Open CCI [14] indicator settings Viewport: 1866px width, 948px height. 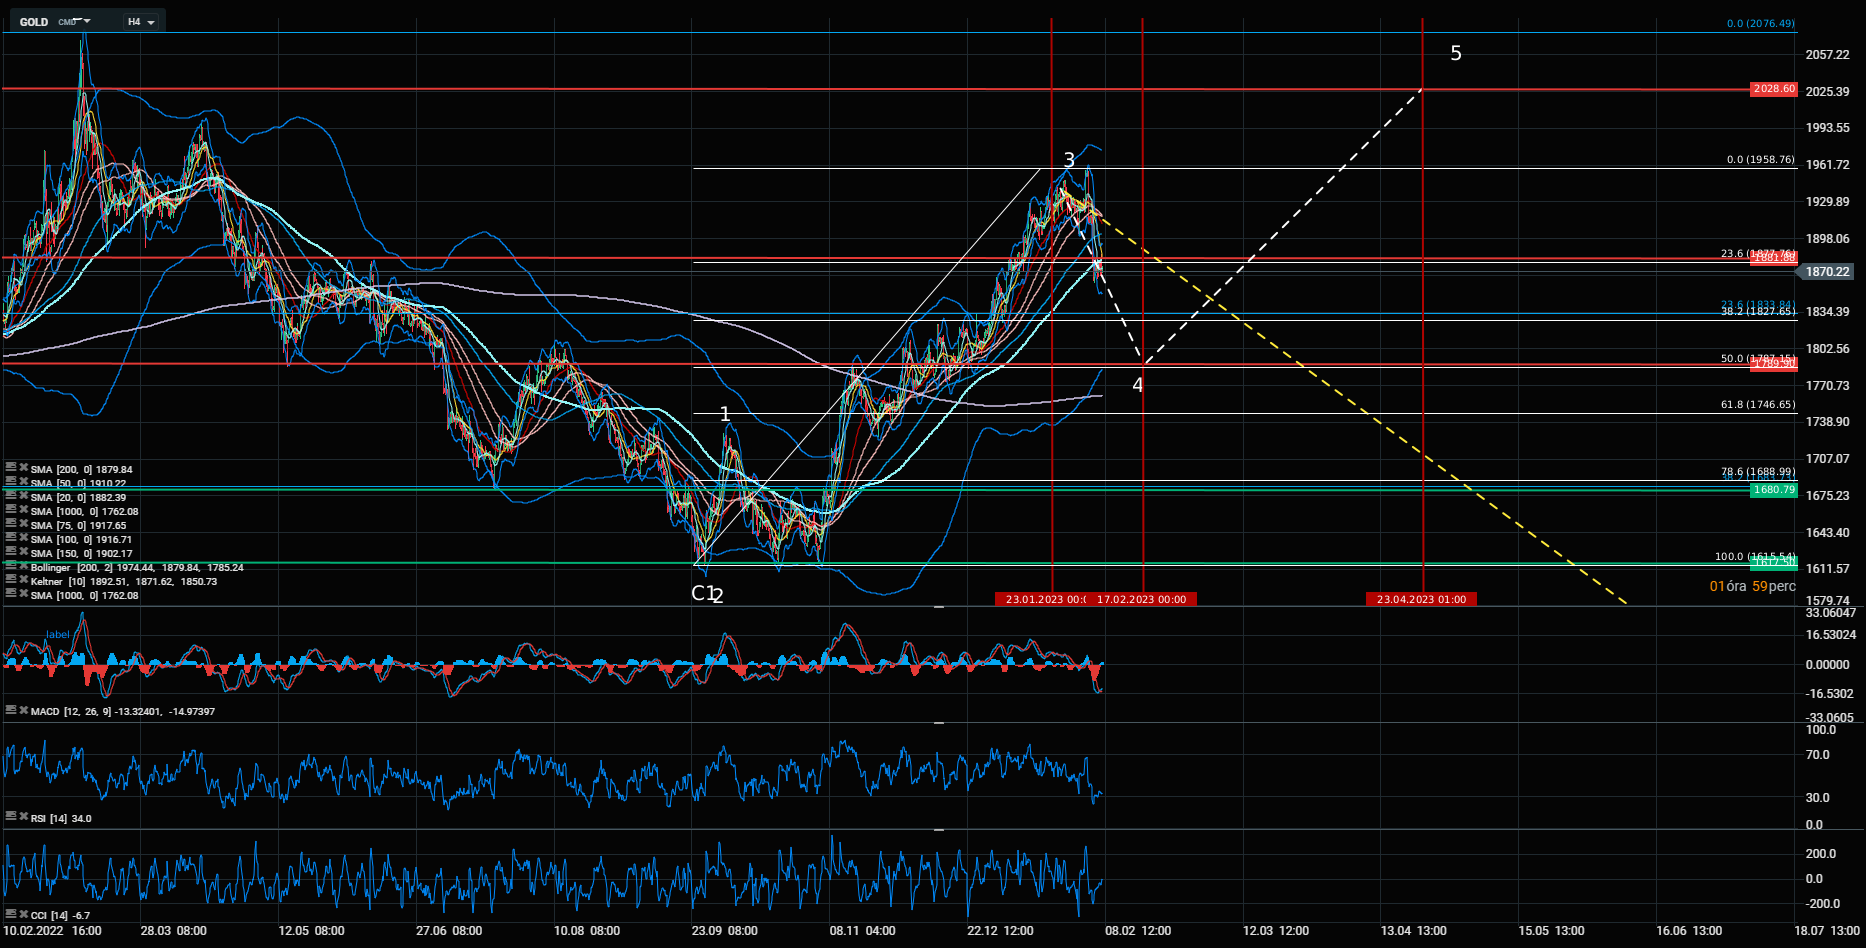click(10, 915)
